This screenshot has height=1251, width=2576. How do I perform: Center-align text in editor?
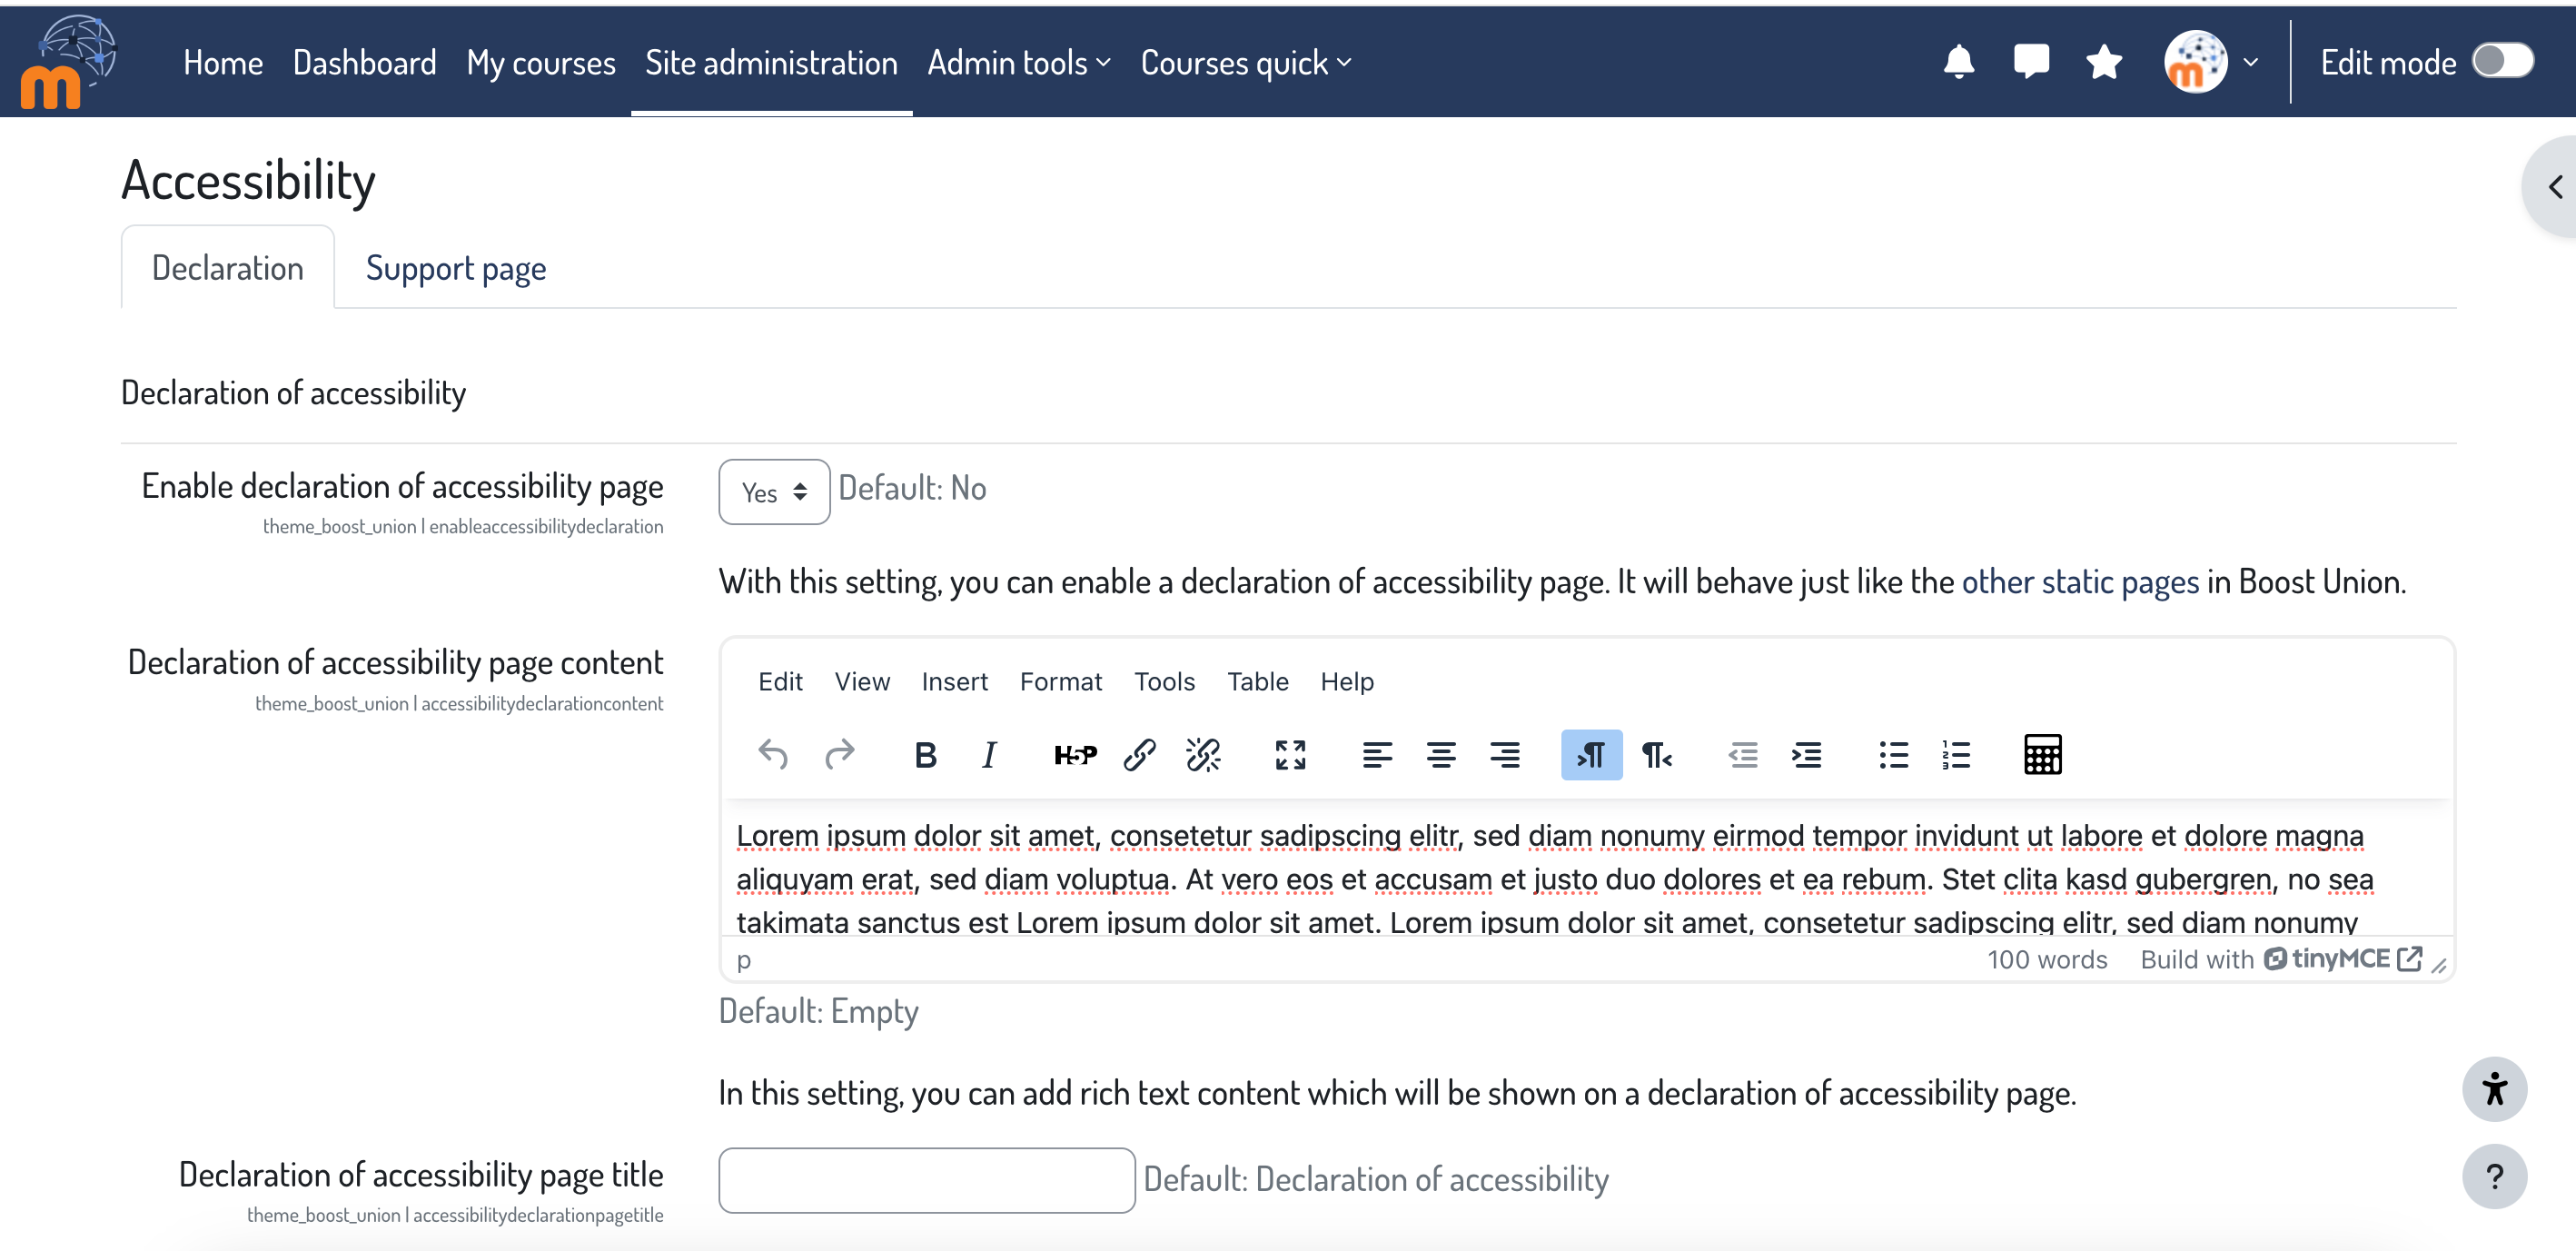tap(1441, 755)
